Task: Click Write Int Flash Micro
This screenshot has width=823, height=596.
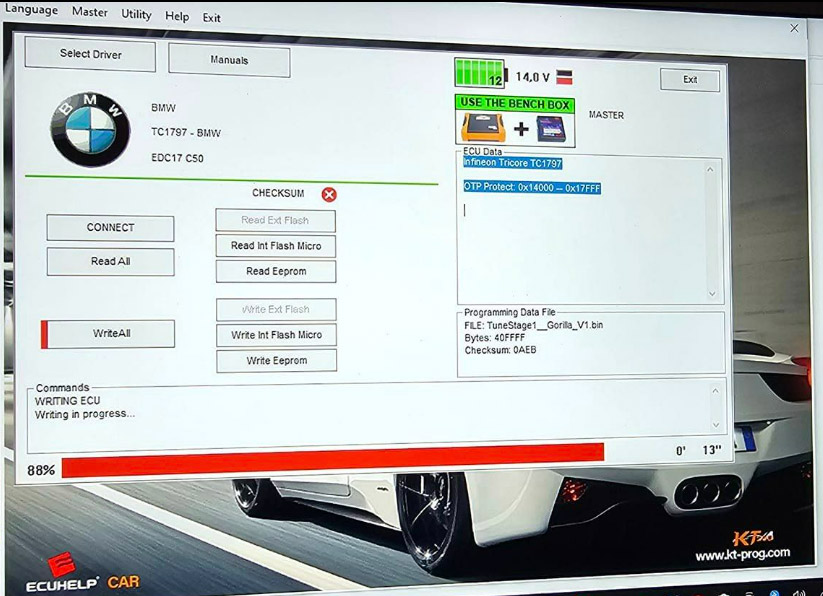Action: [277, 335]
